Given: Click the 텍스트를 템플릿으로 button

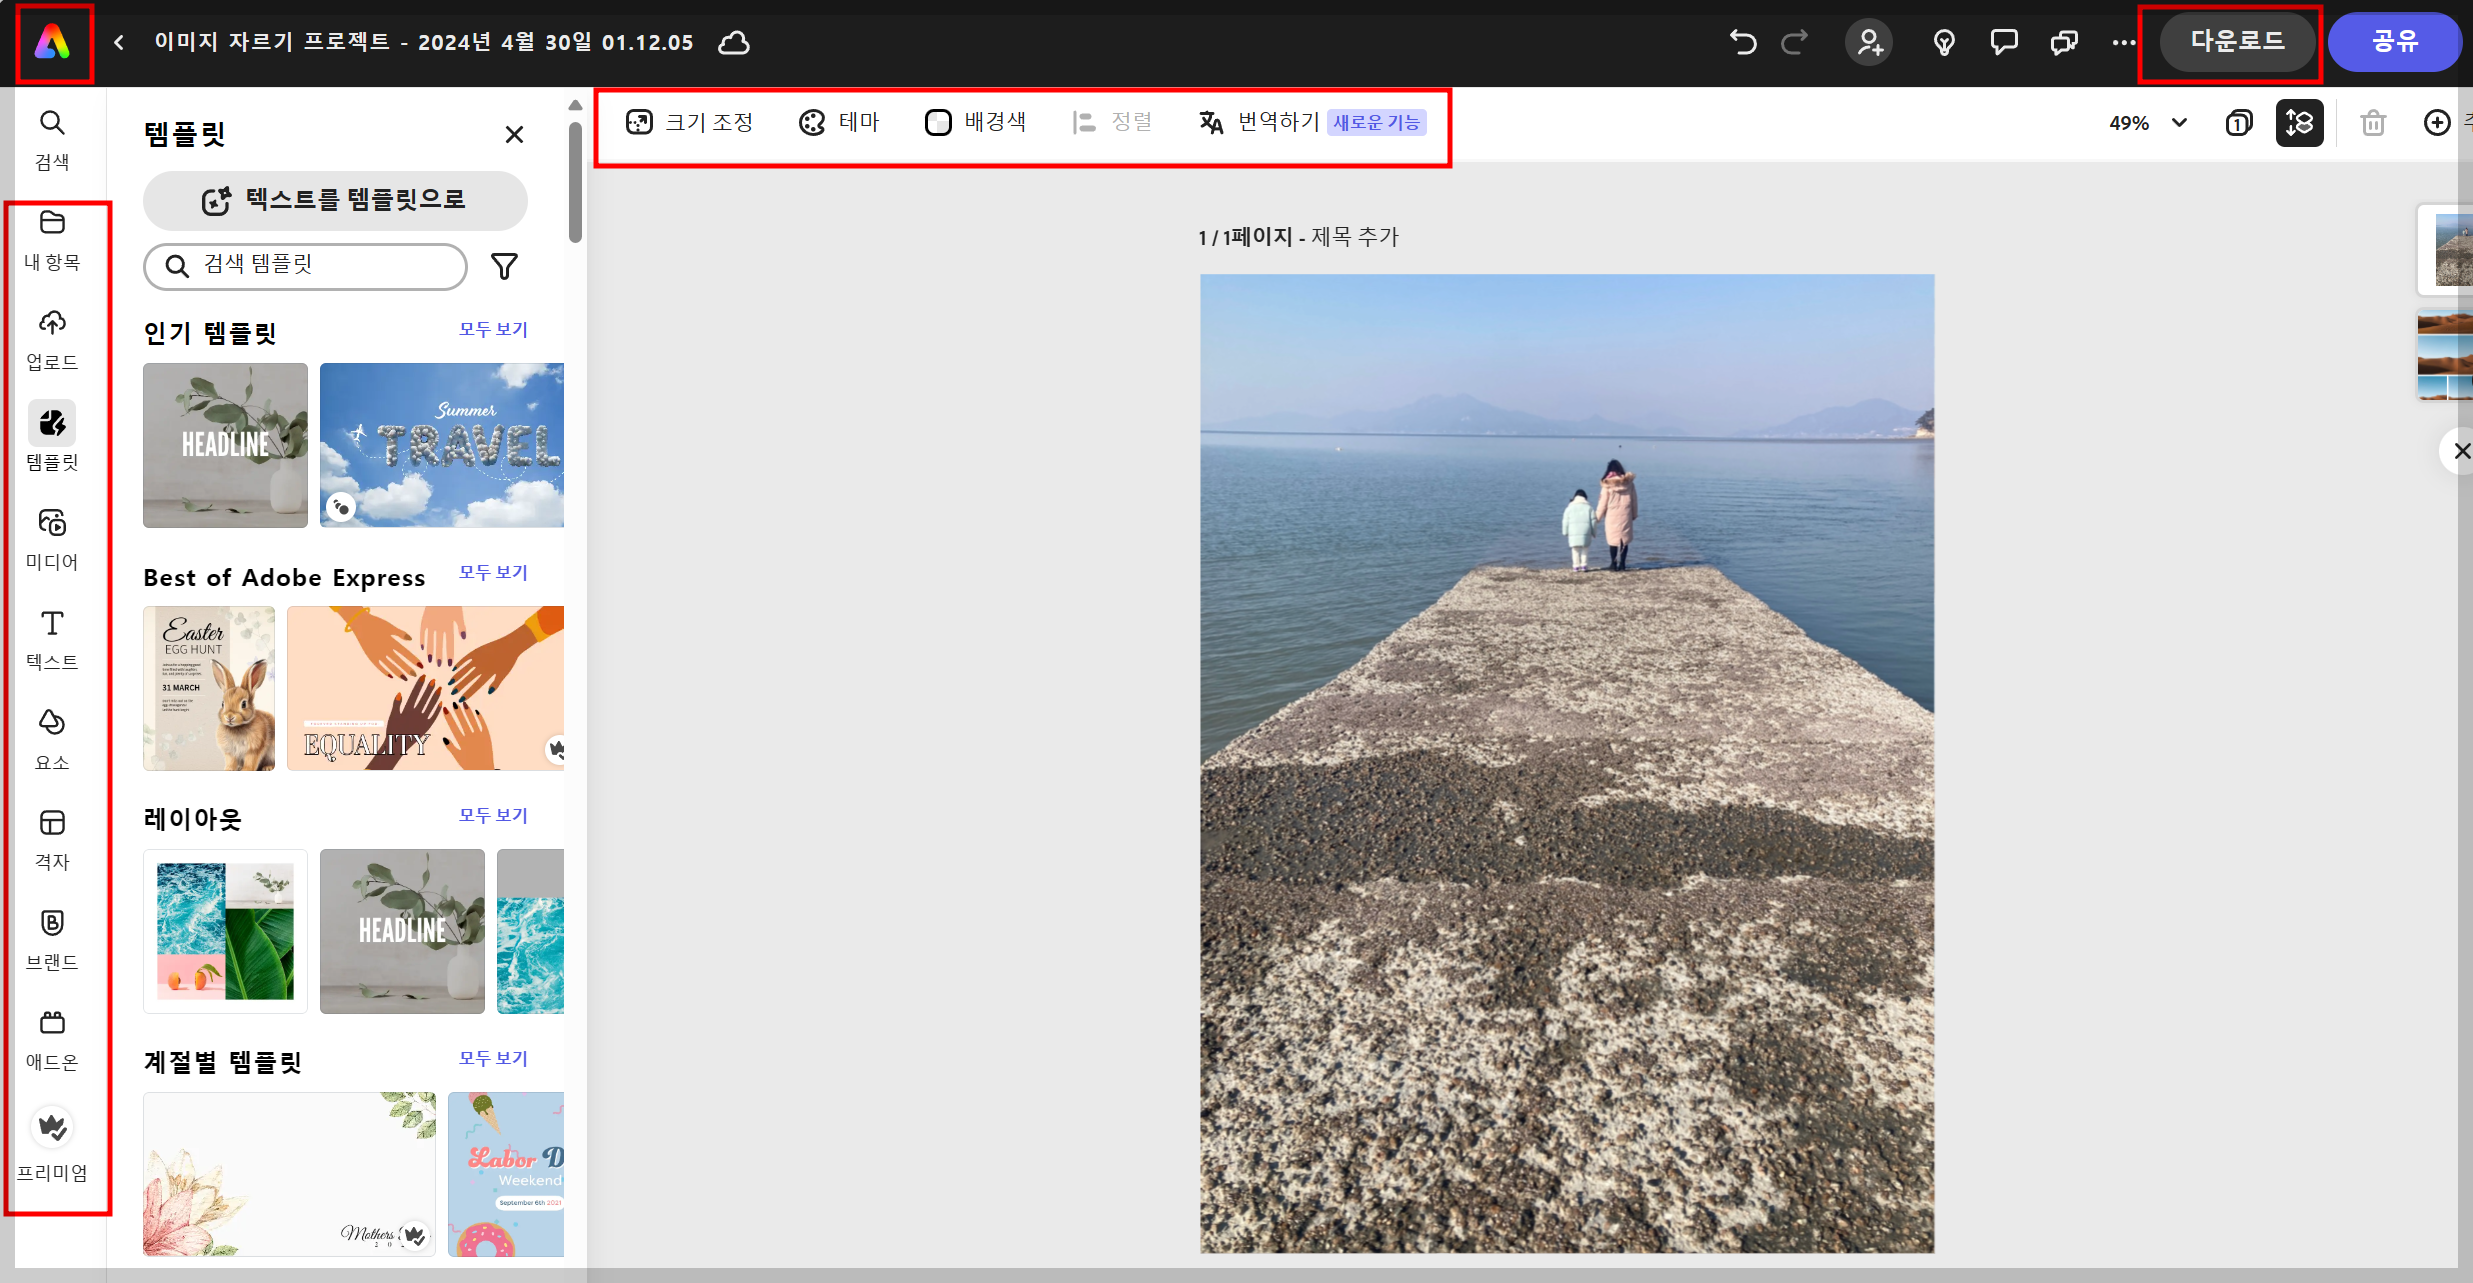Looking at the screenshot, I should 335,200.
